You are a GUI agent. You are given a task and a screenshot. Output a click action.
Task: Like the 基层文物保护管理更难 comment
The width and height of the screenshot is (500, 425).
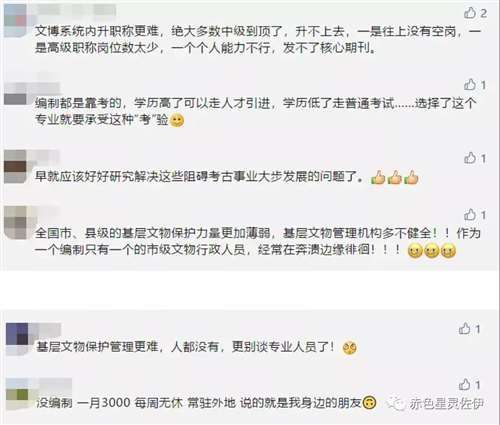point(464,329)
